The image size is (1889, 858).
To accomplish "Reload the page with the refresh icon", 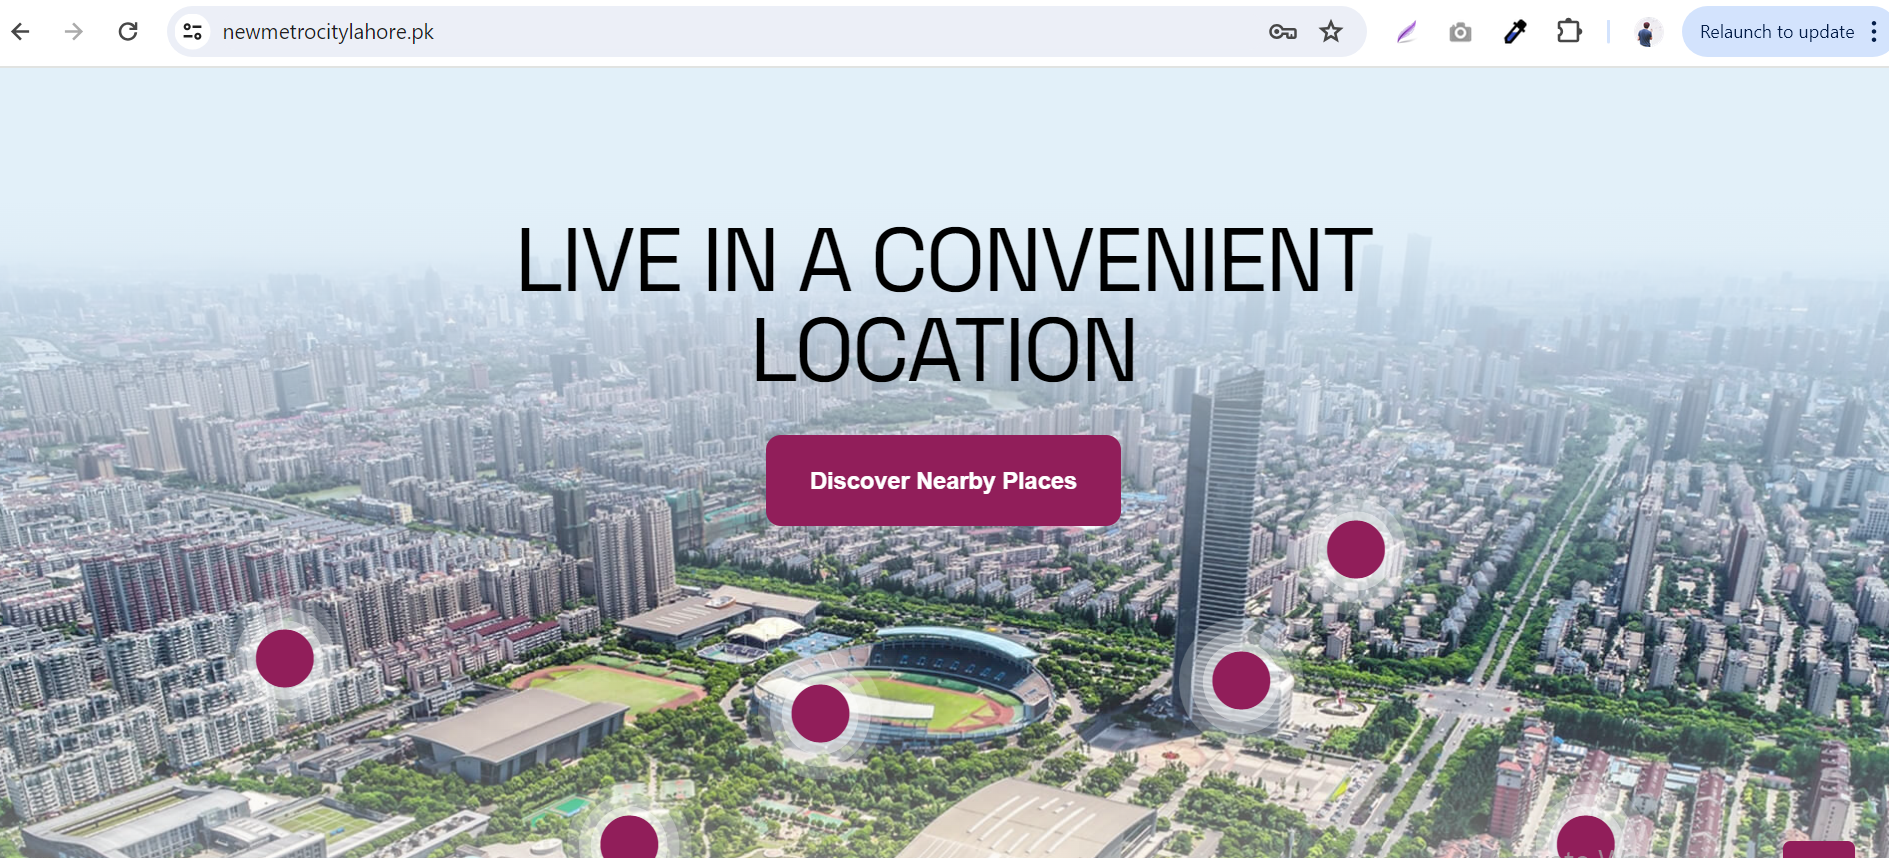I will click(x=128, y=32).
